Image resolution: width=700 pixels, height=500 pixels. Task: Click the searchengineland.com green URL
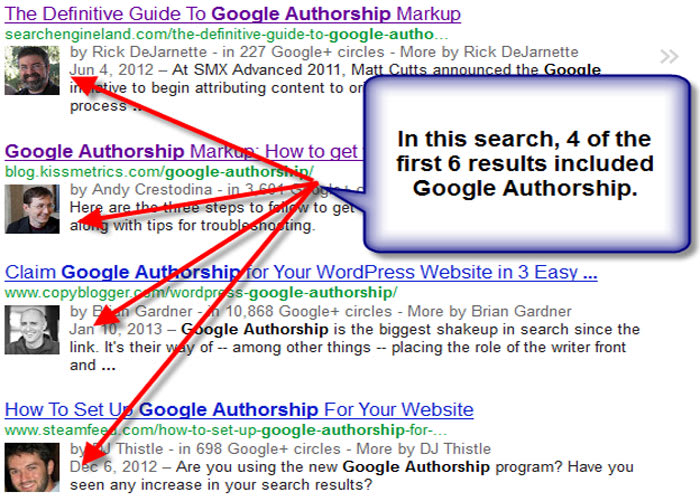226,34
